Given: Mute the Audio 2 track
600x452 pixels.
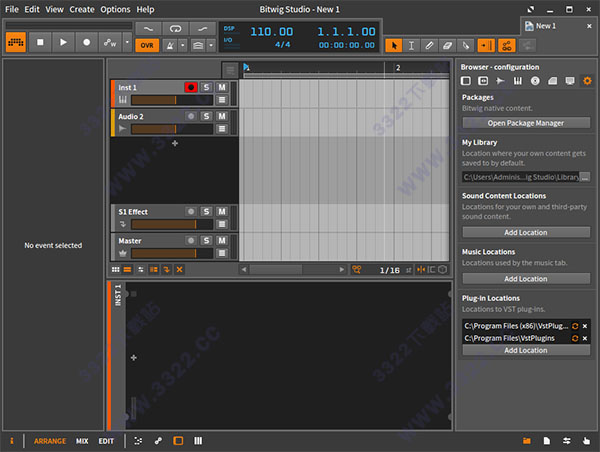Looking at the screenshot, I should tap(222, 116).
